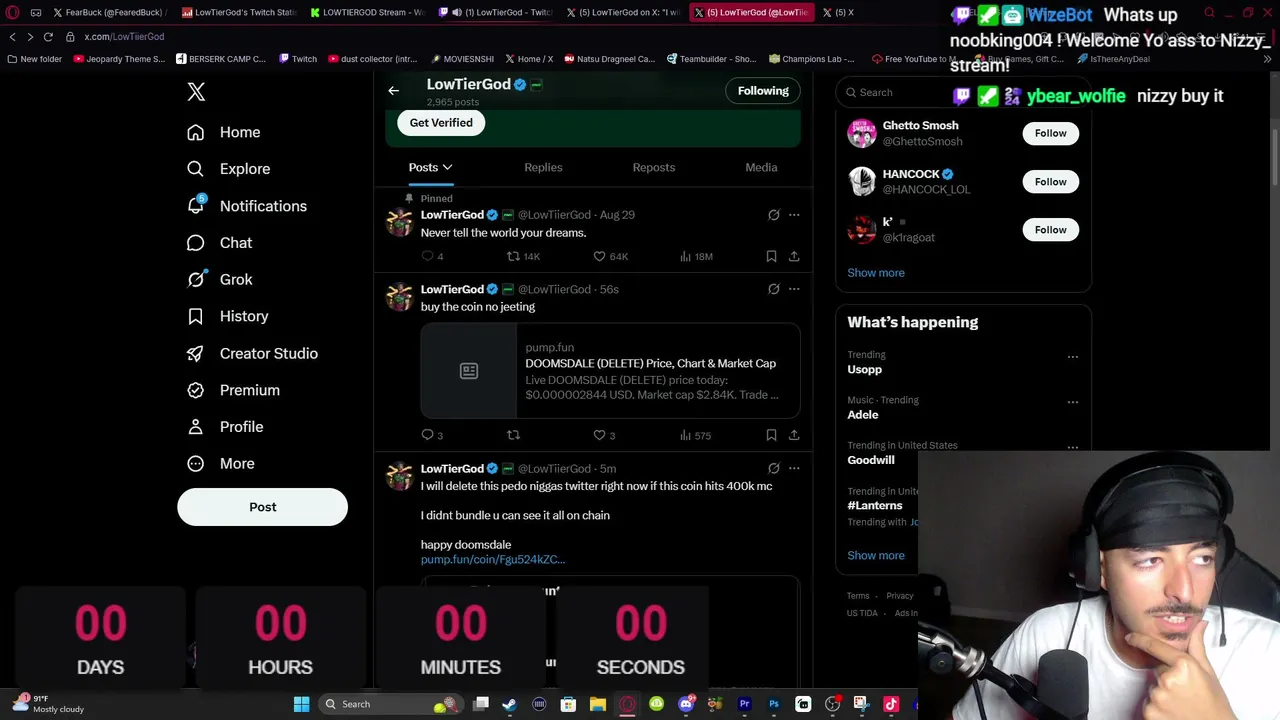Click the Get Verified button

[441, 123]
